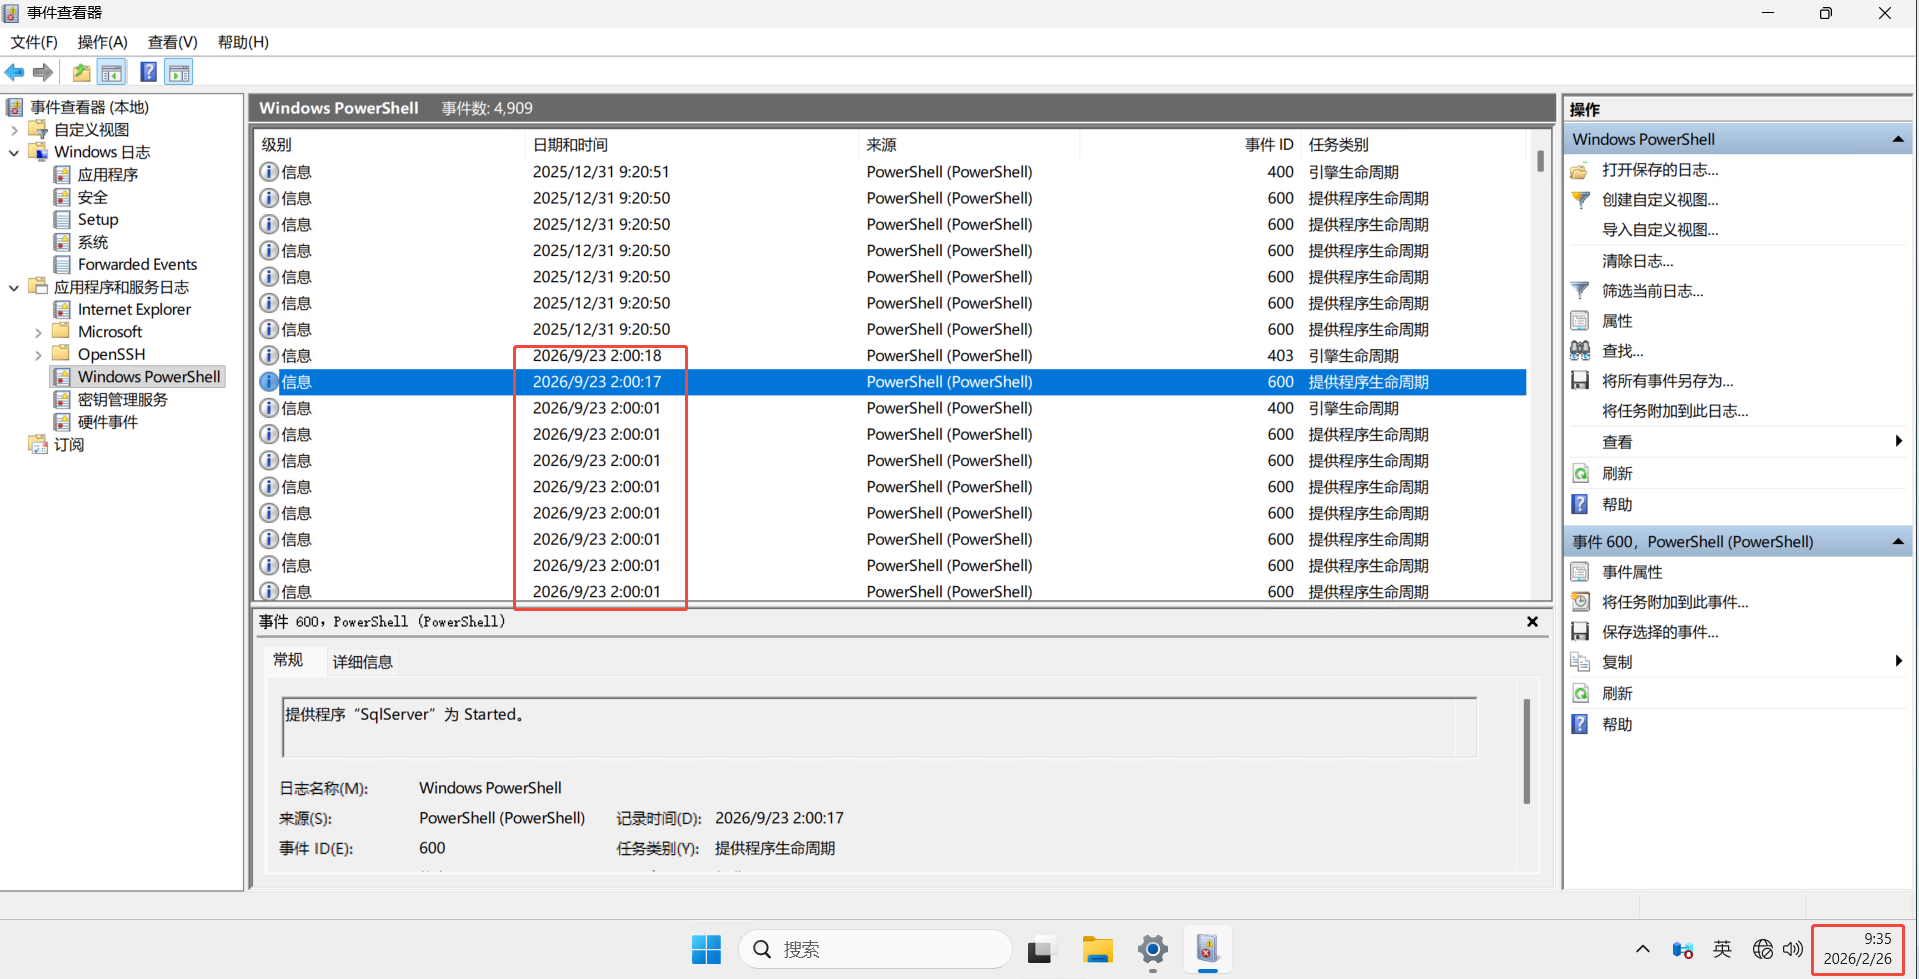Open Settings from the taskbar
This screenshot has height=979, width=1919.
pos(1152,949)
